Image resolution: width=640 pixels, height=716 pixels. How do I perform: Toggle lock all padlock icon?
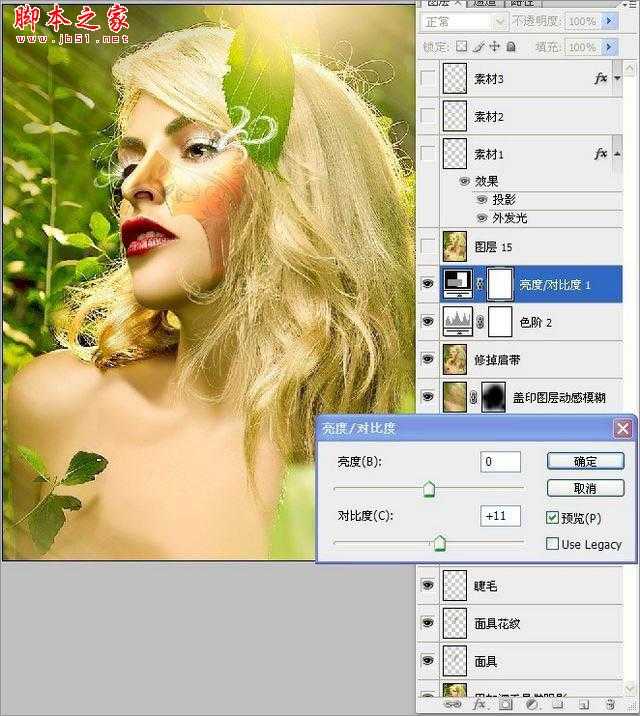pos(511,47)
